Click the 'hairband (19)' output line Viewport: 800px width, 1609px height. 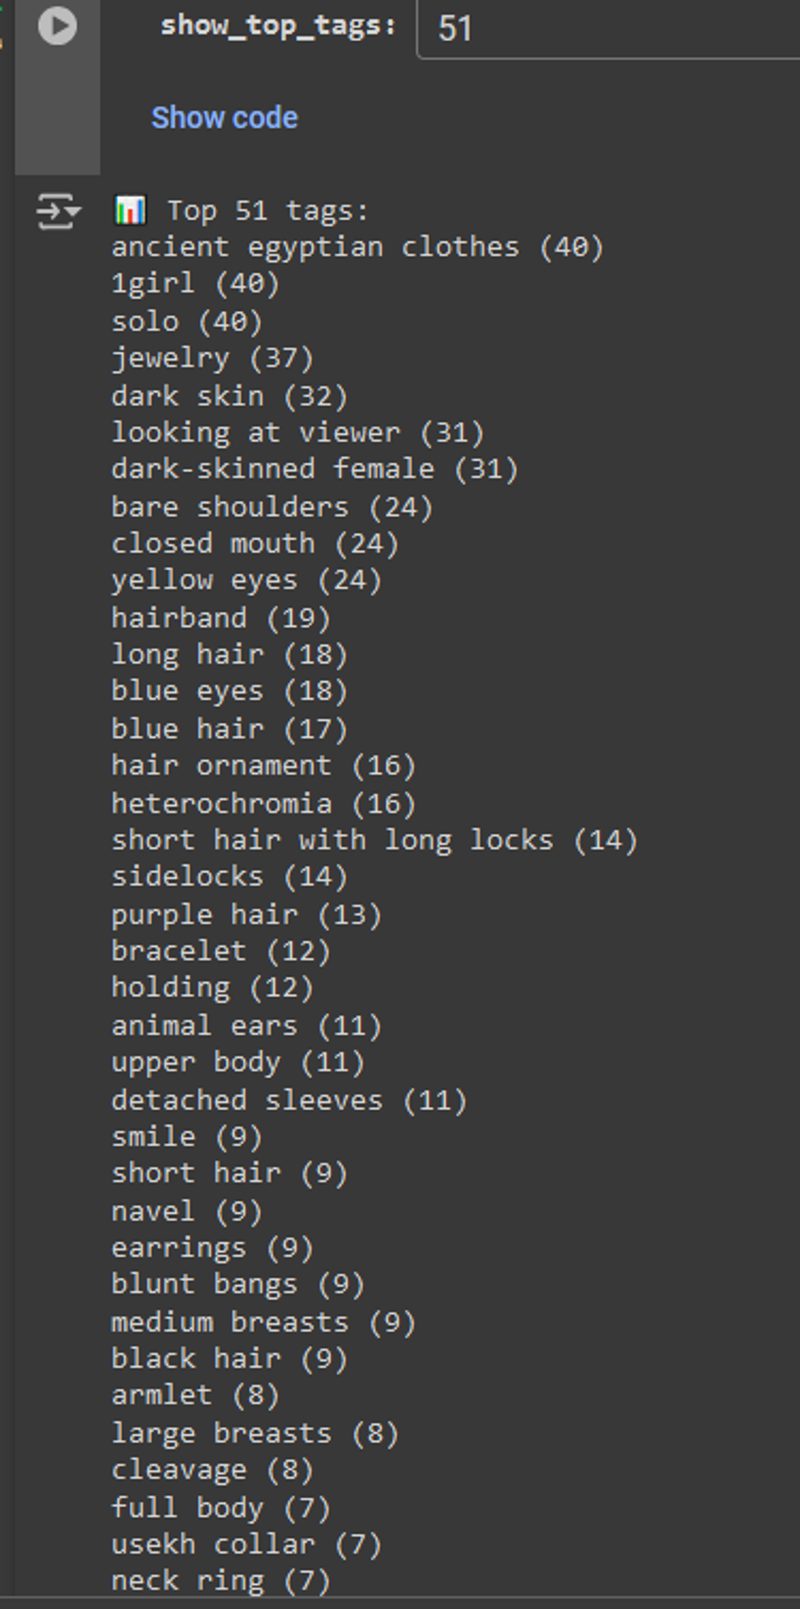coord(220,618)
